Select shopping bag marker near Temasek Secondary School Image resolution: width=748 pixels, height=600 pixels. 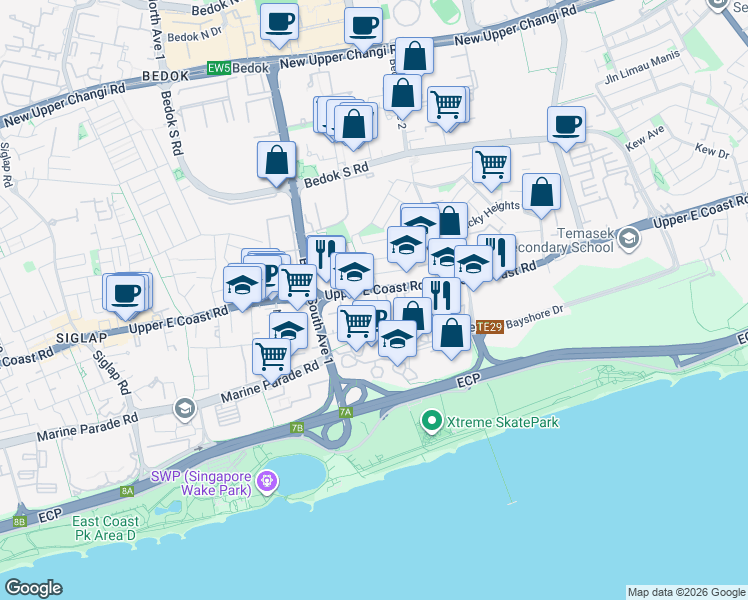coord(541,193)
